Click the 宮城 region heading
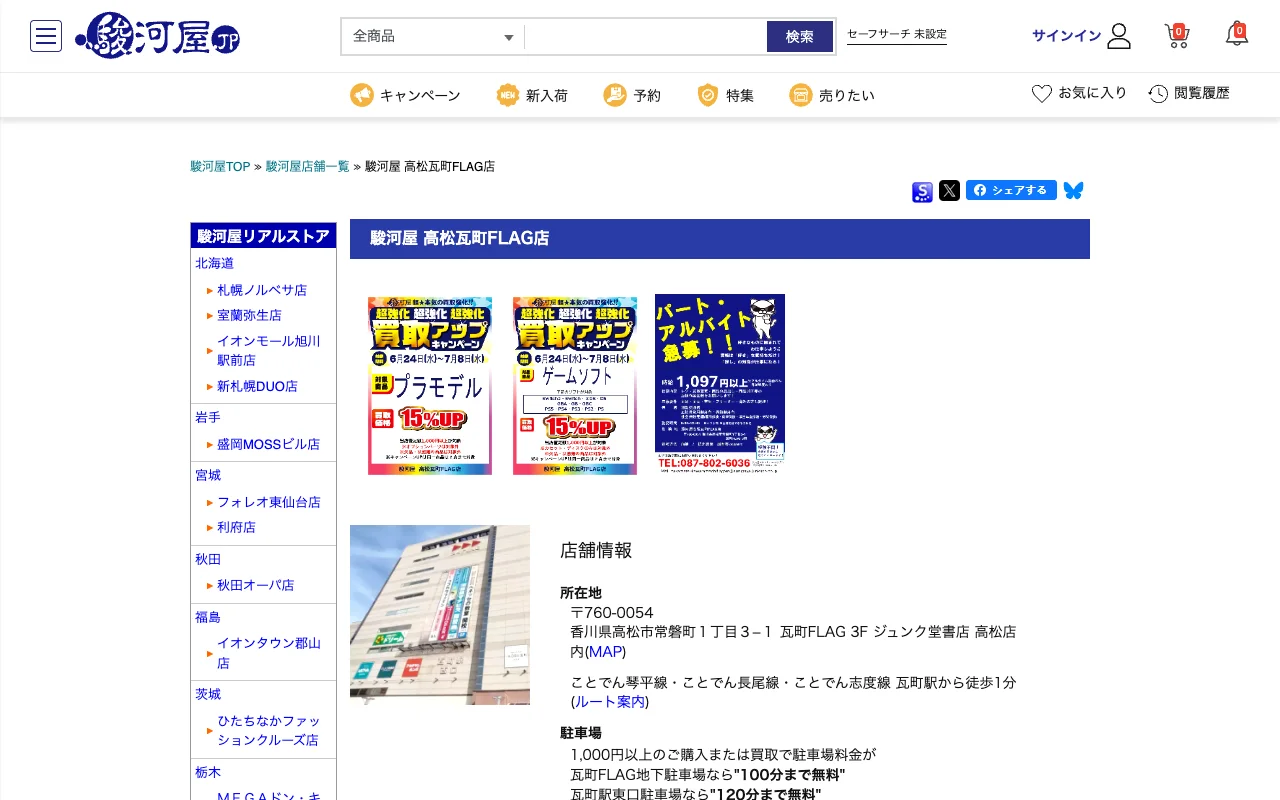 pyautogui.click(x=208, y=475)
